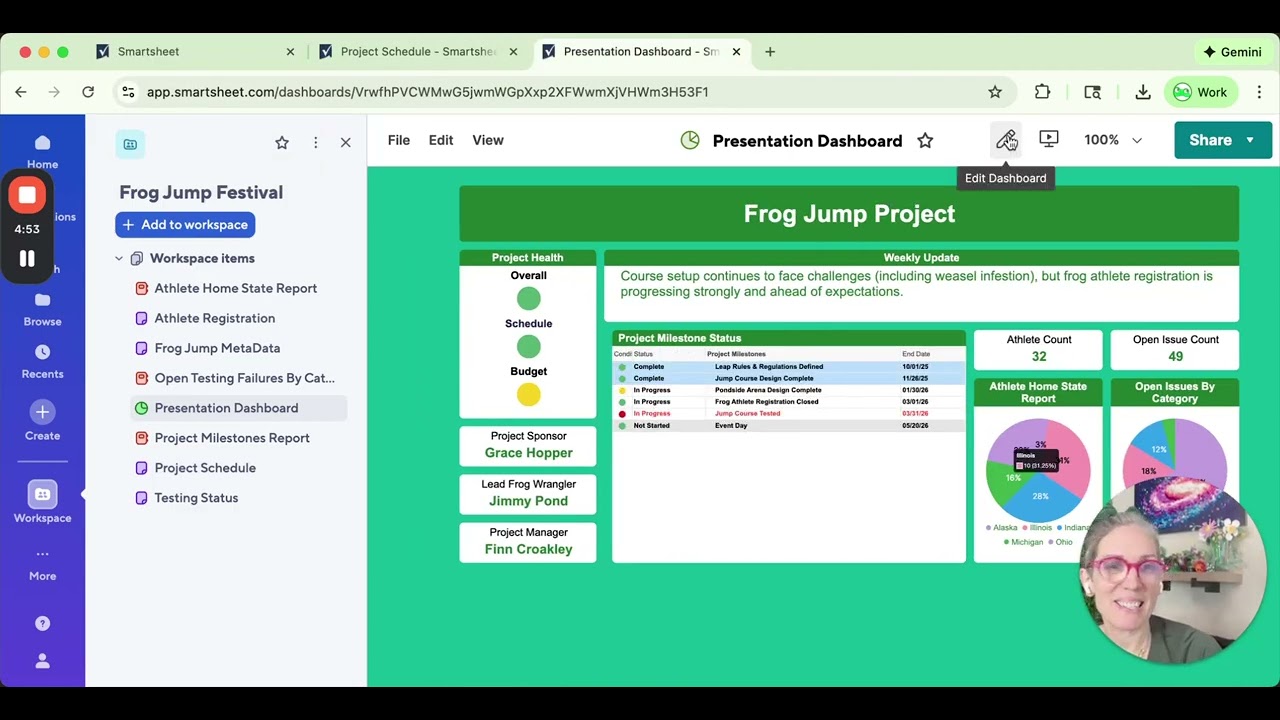The height and width of the screenshot is (720, 1280).
Task: Open Athlete Home State Report
Action: point(235,288)
